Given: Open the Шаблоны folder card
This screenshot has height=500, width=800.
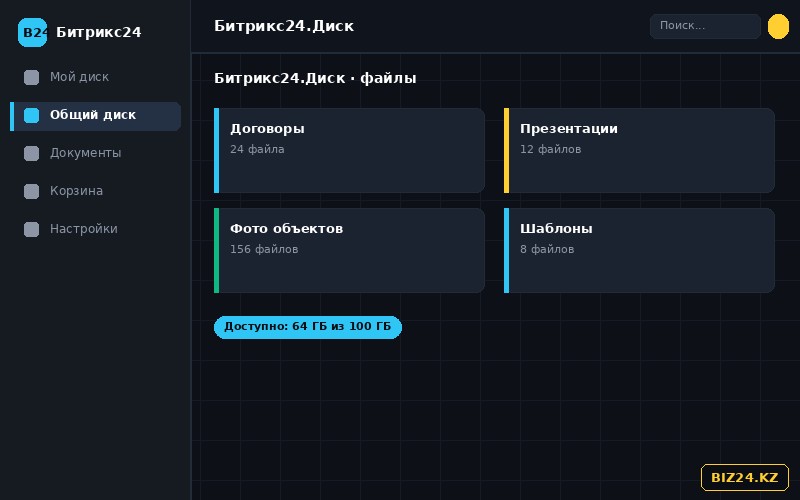Looking at the screenshot, I should point(639,251).
